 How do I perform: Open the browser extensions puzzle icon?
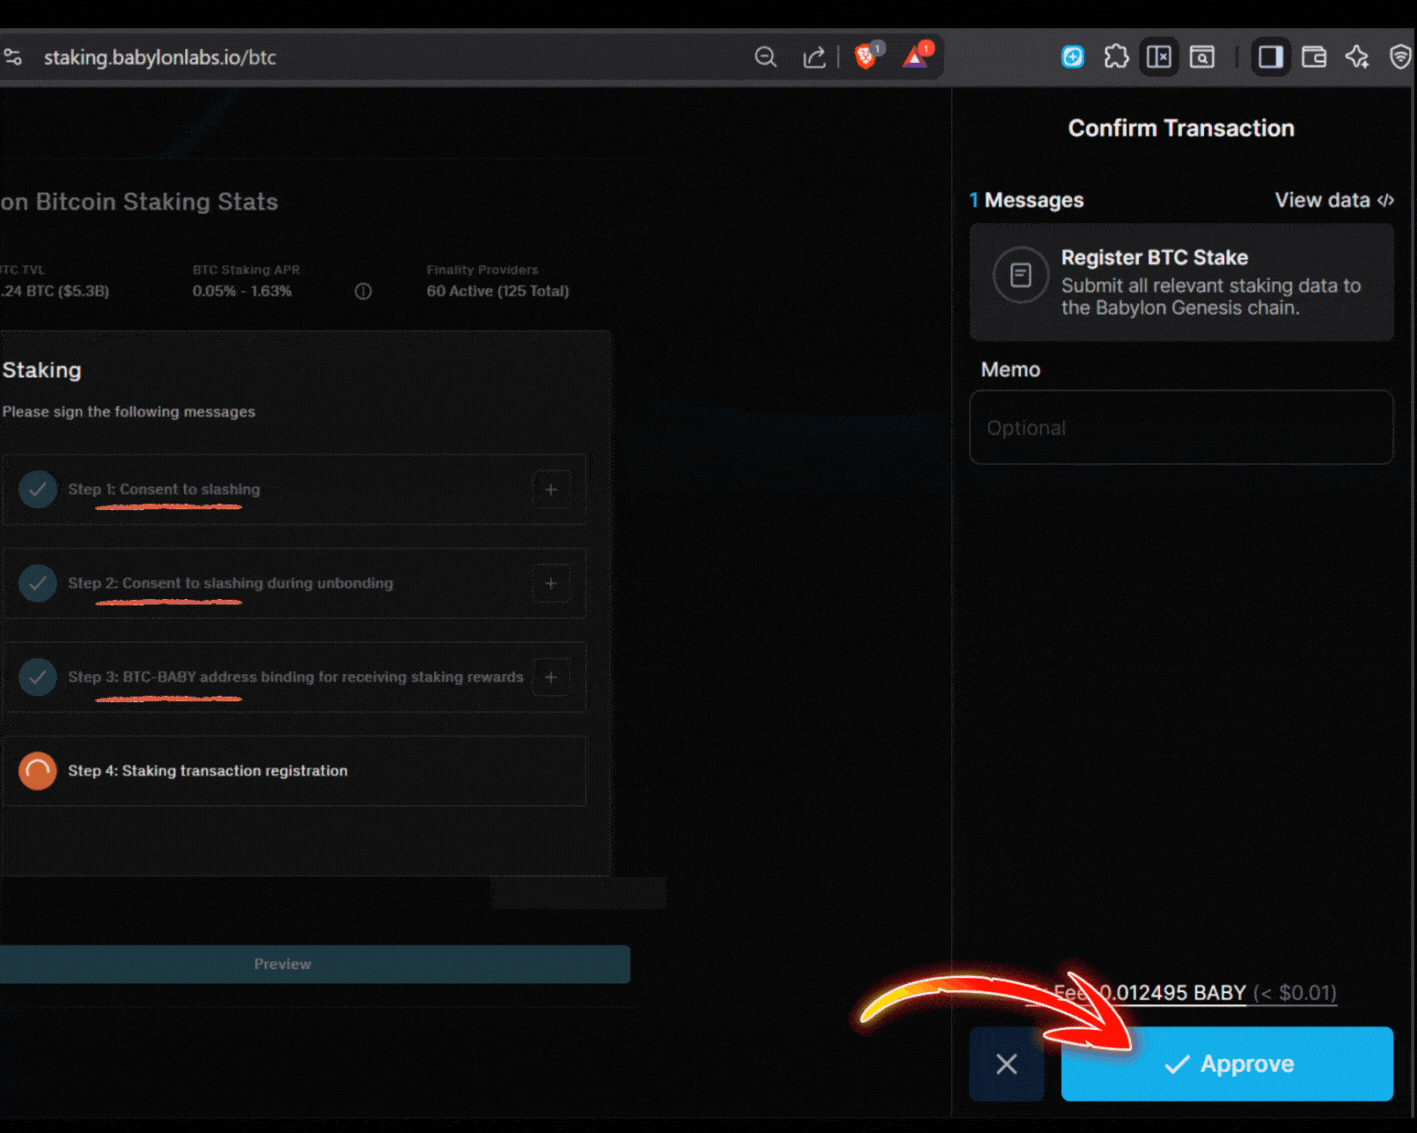click(1116, 57)
